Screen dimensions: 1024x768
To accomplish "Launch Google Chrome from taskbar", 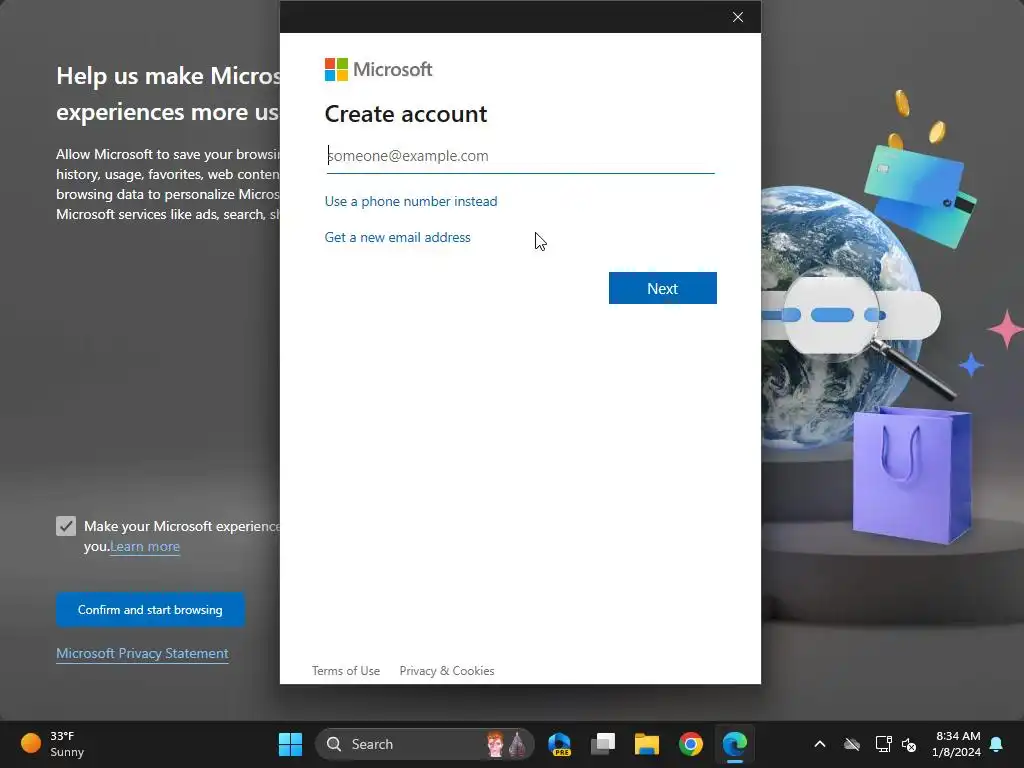I will click(690, 744).
